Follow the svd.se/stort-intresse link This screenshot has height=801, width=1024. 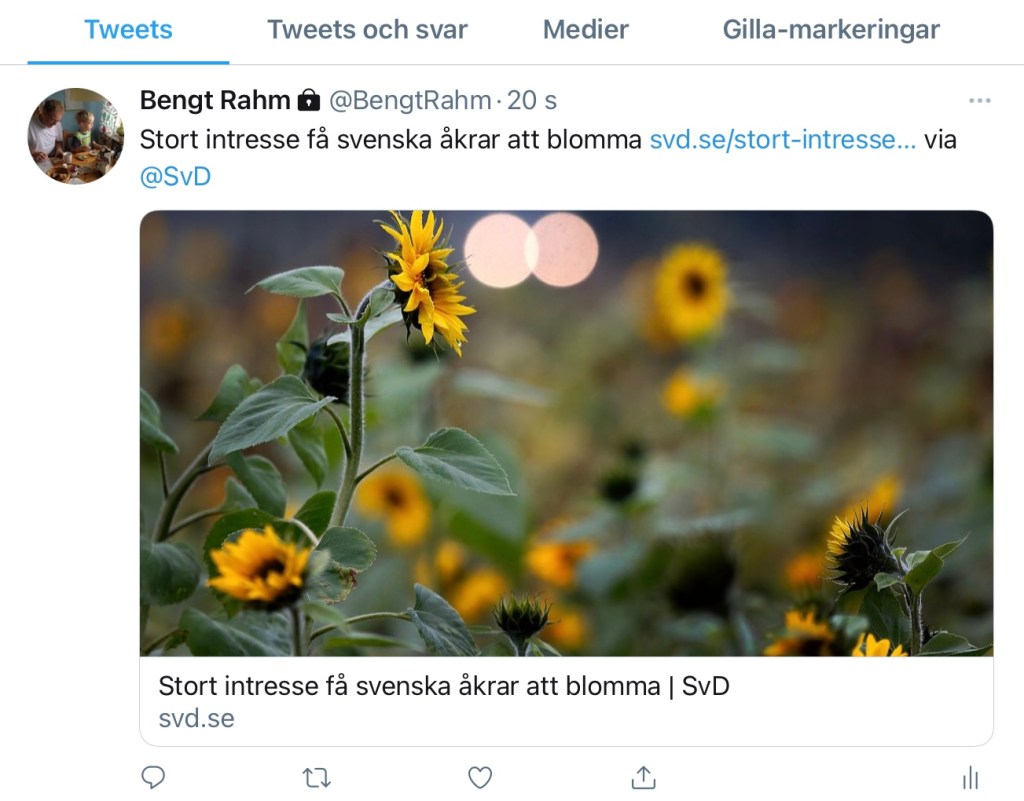[782, 139]
